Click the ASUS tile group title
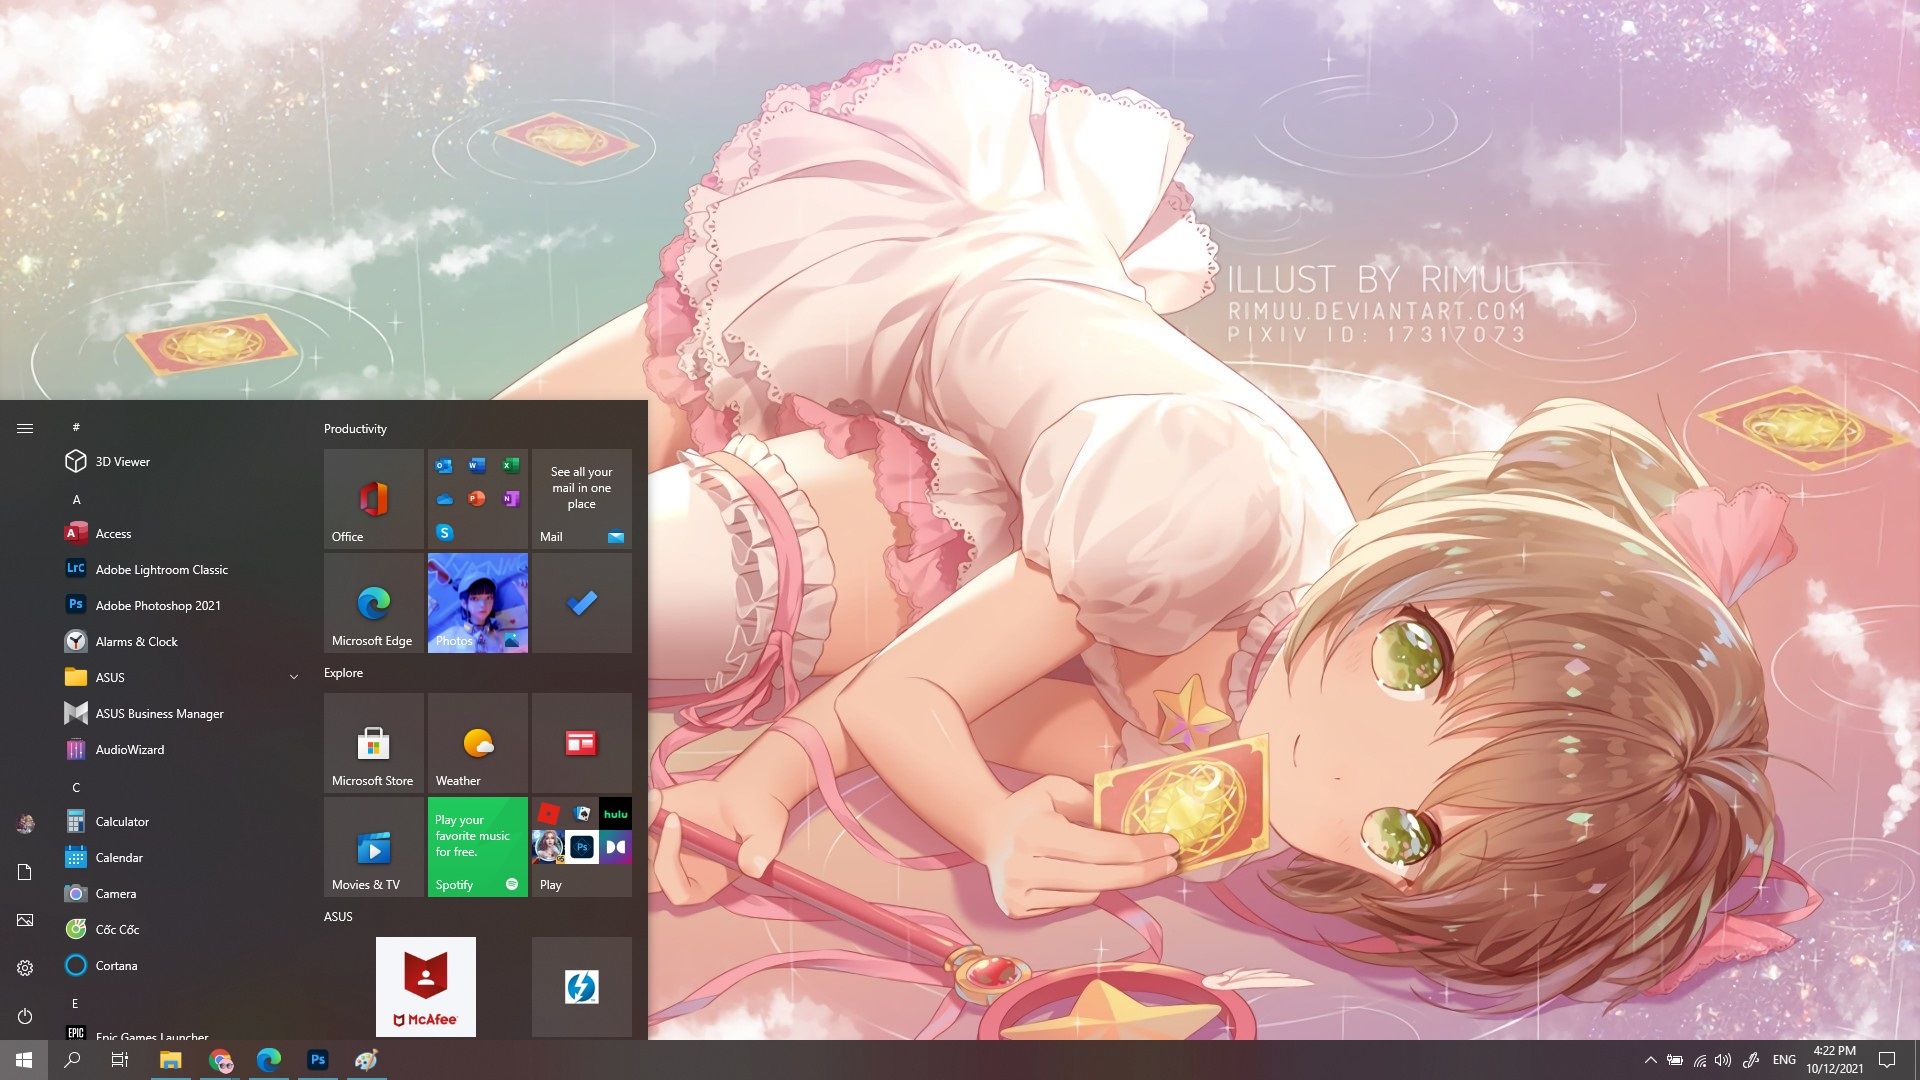Viewport: 1920px width, 1080px height. (338, 916)
